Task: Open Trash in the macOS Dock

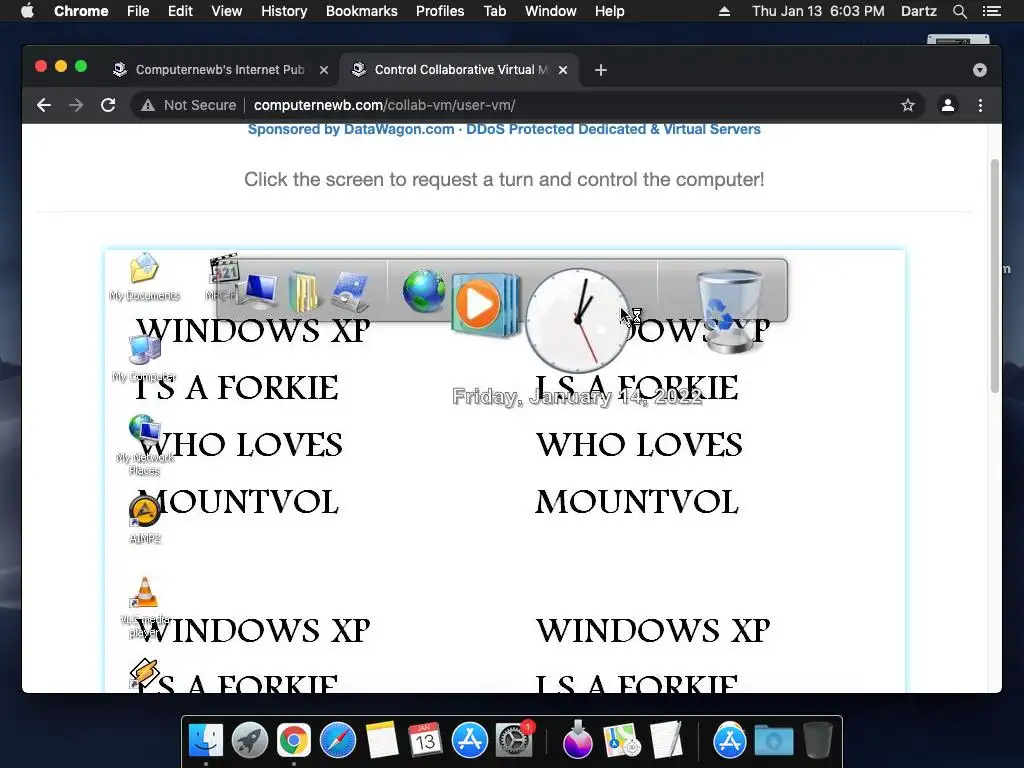Action: pyautogui.click(x=818, y=741)
